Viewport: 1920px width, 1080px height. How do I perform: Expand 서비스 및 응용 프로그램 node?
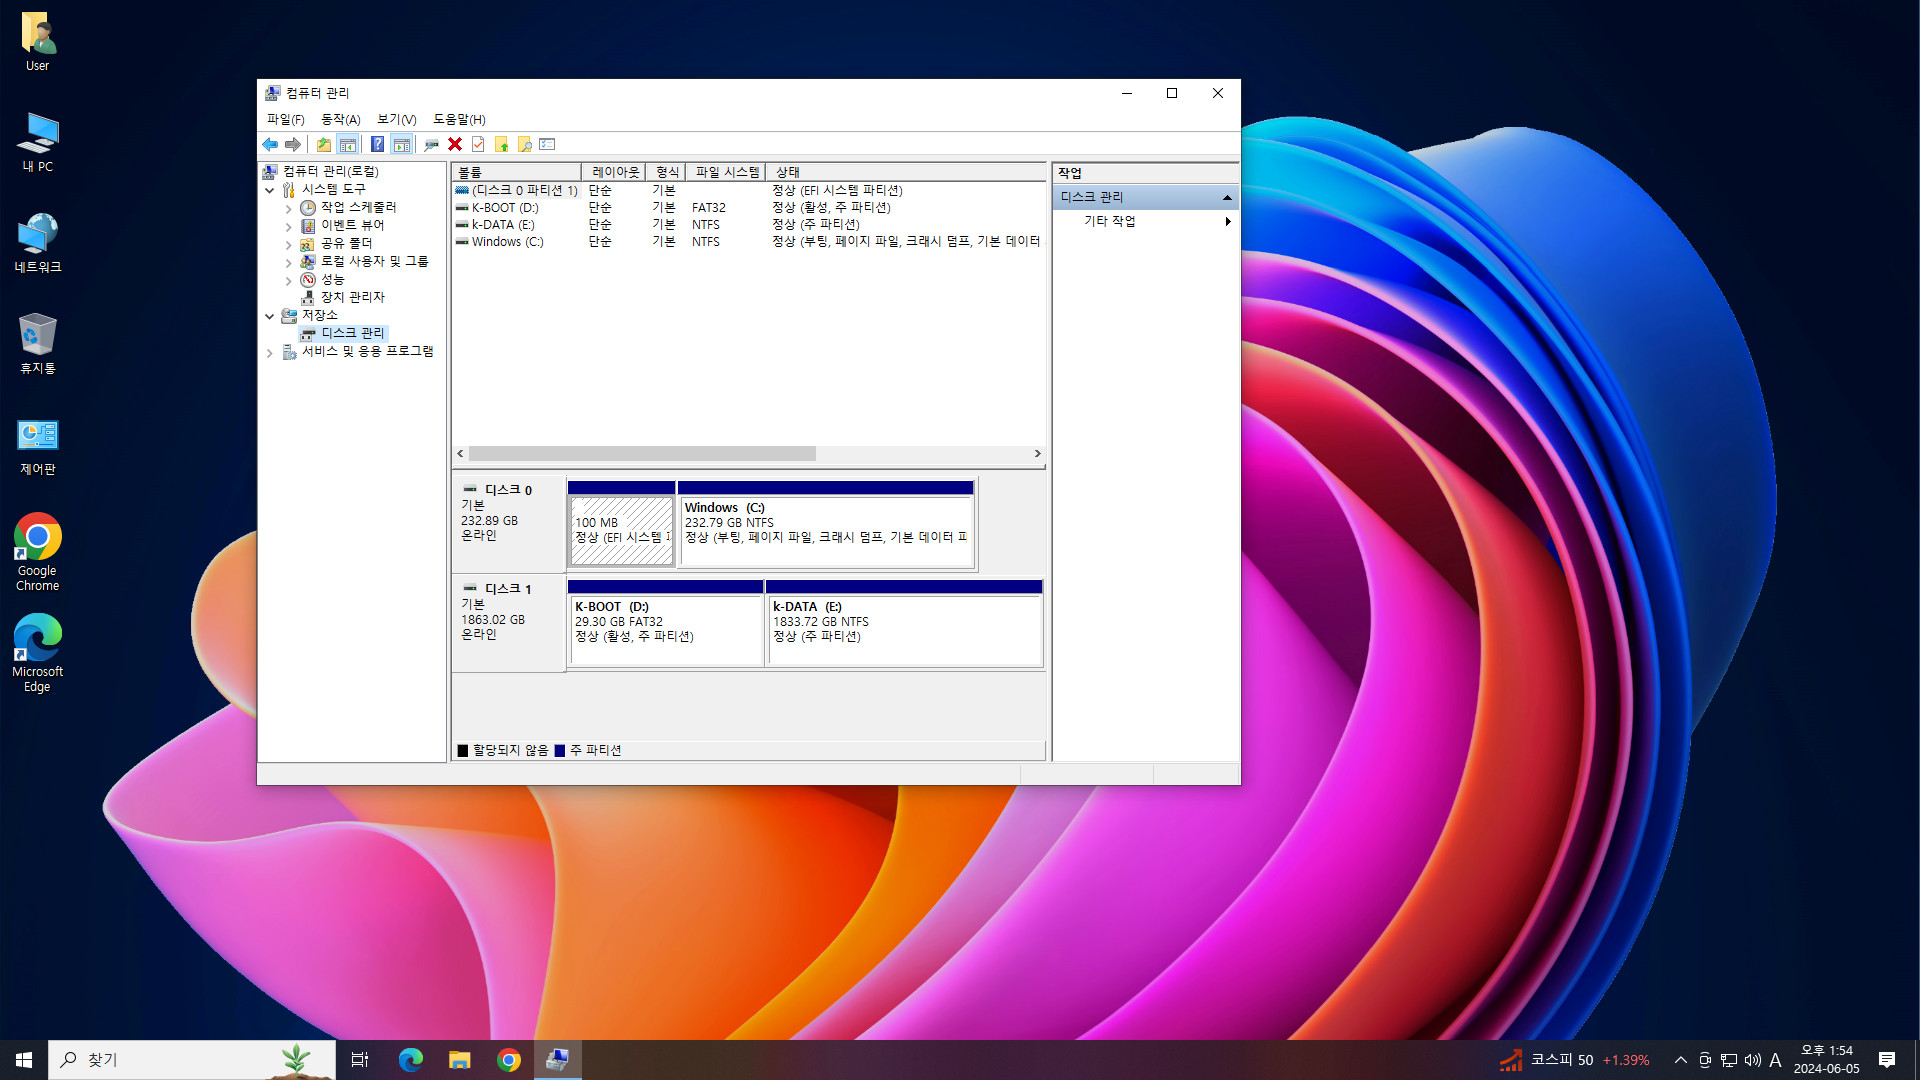(x=270, y=352)
